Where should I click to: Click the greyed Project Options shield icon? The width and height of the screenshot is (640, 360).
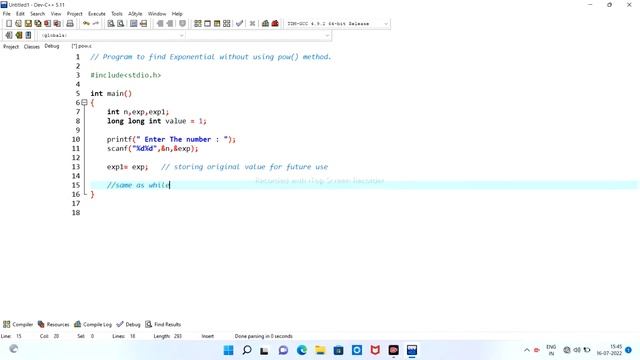pyautogui.click(x=182, y=24)
